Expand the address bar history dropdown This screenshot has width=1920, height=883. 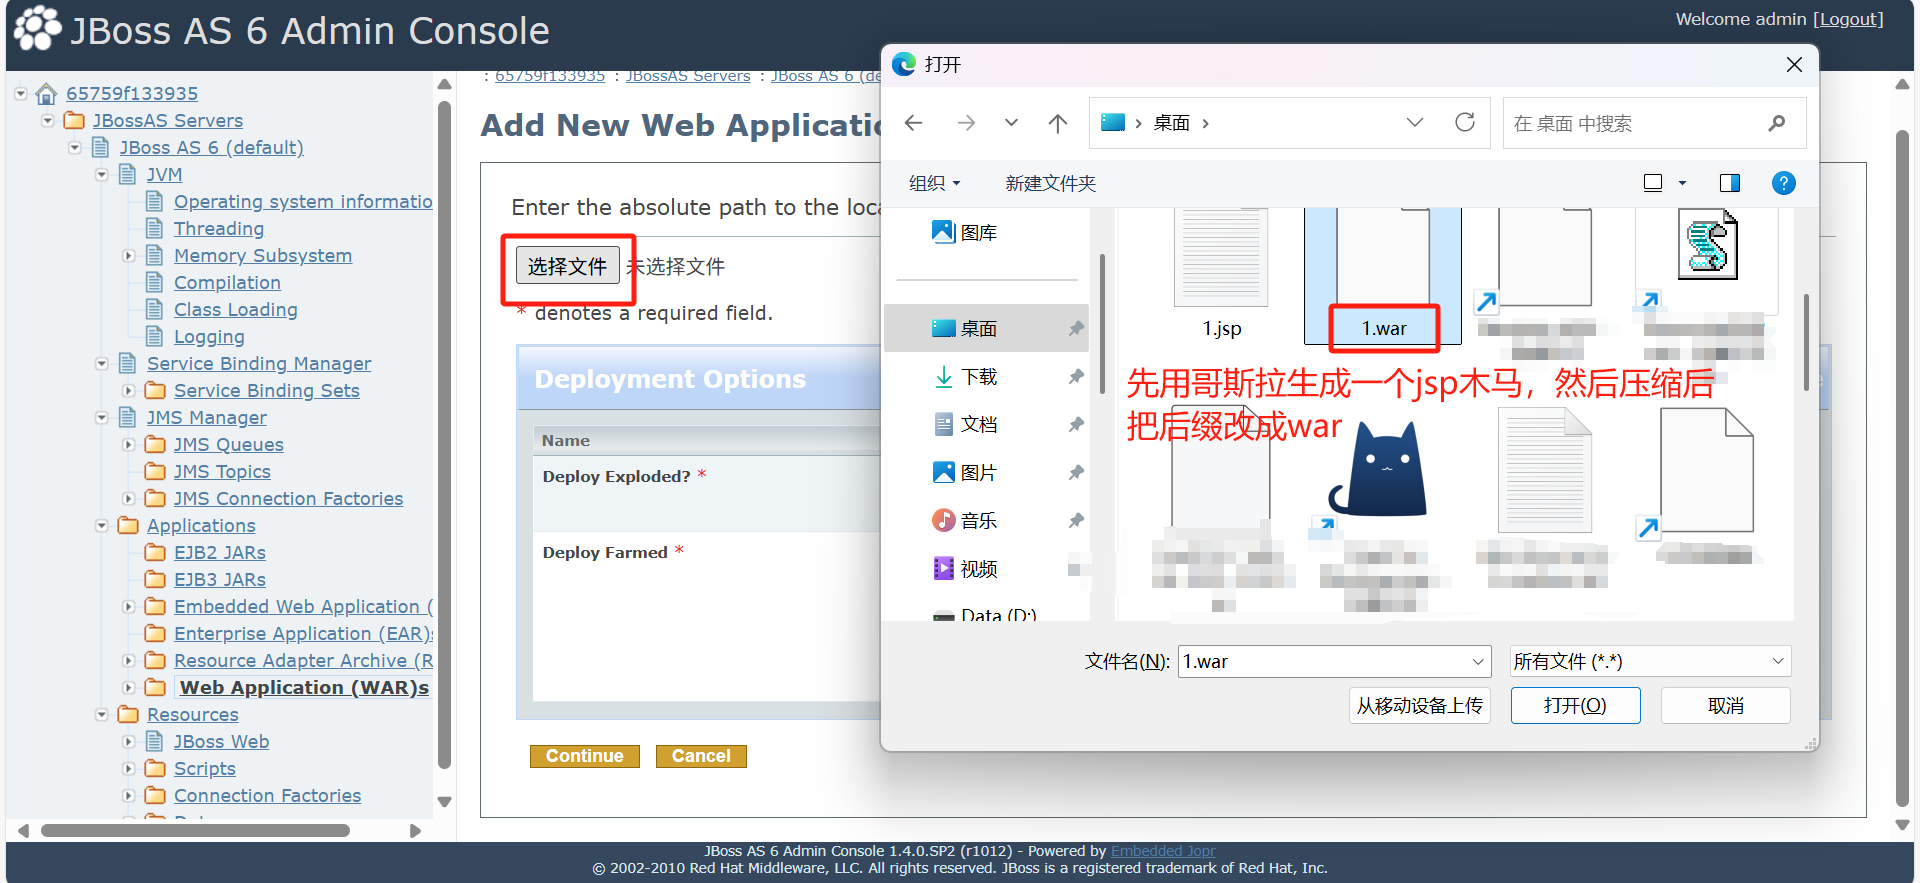pyautogui.click(x=1414, y=122)
